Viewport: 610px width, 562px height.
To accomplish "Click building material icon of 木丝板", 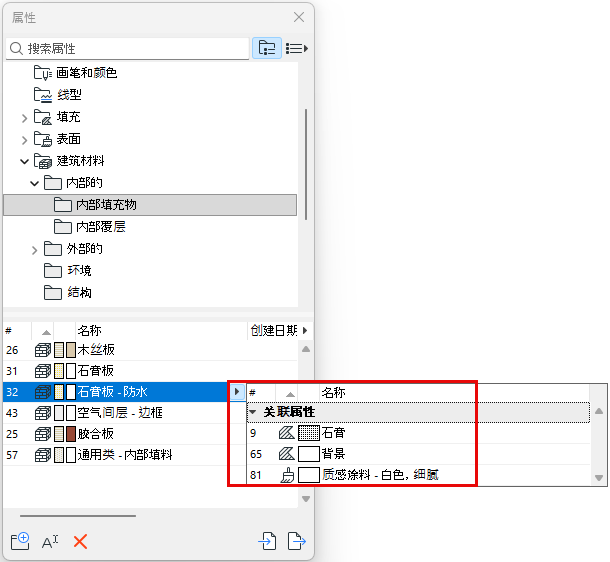I will 43,350.
